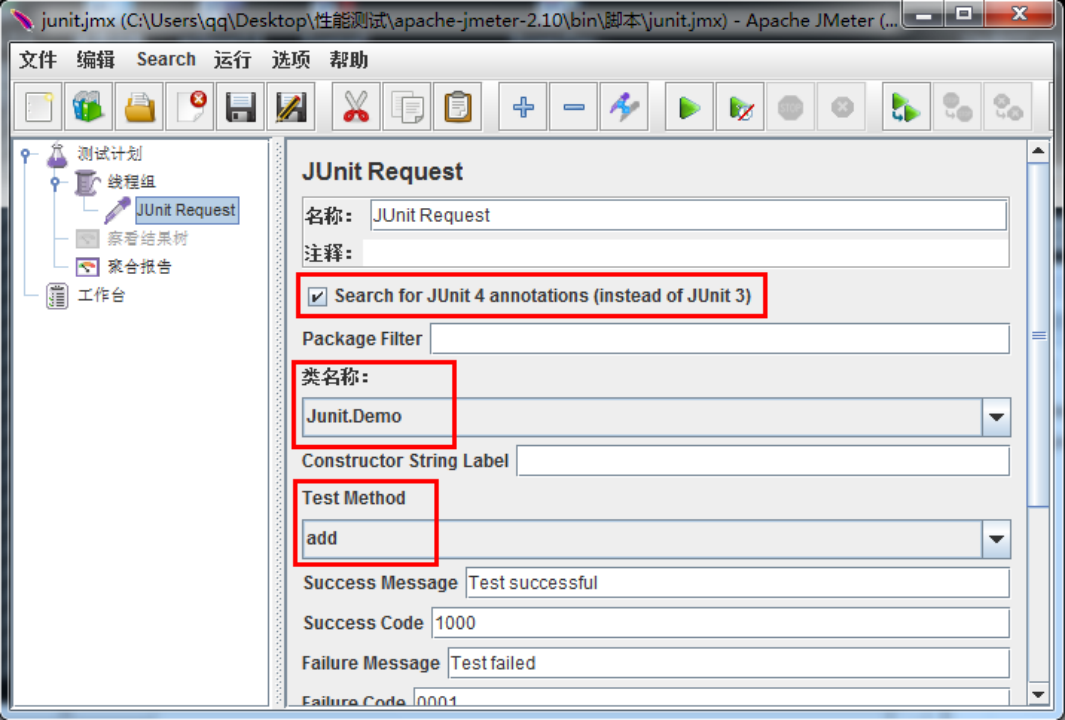The height and width of the screenshot is (720, 1065).
Task: Open the 文件 menu
Action: [x=38, y=60]
